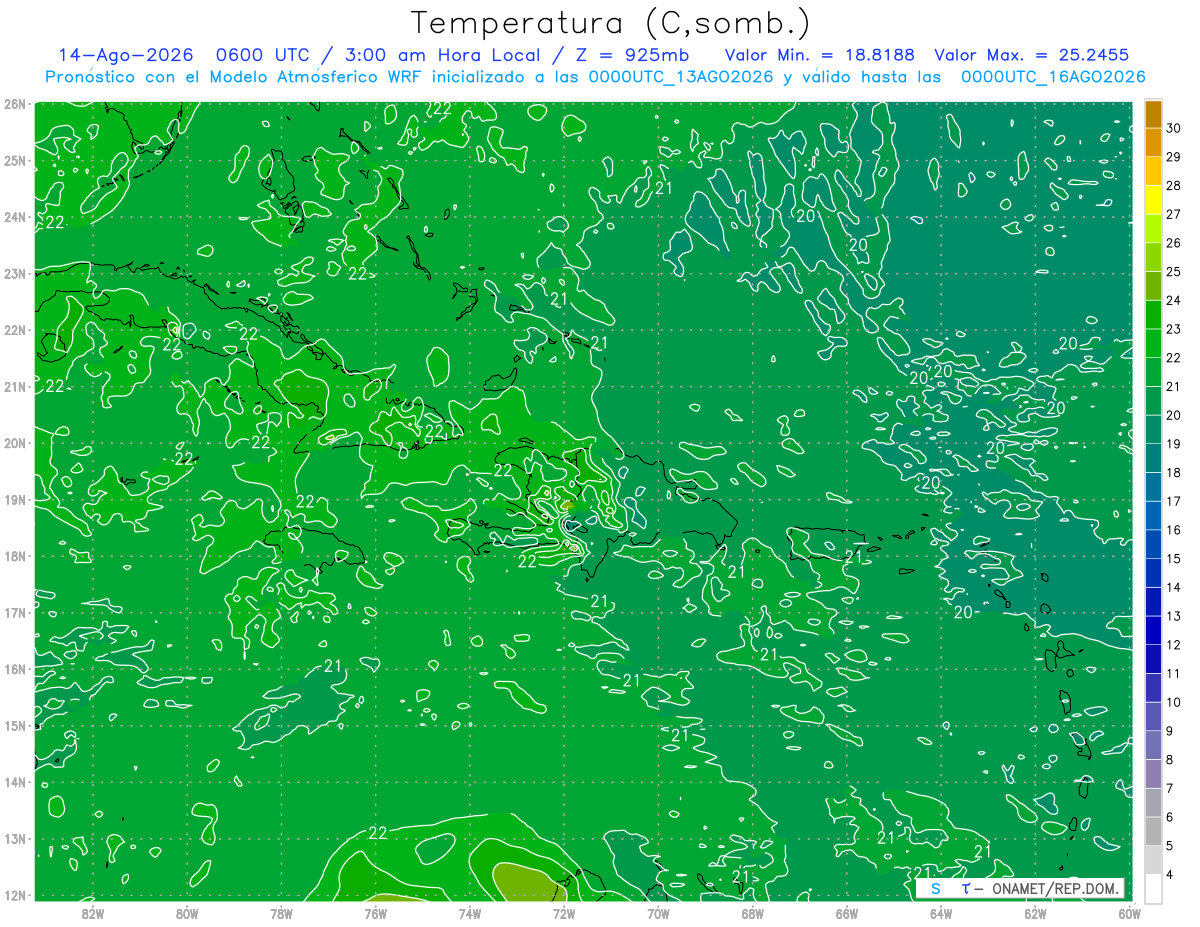The image size is (1200, 927).
Task: Click the 82W longitude axis label
Action: 92,912
